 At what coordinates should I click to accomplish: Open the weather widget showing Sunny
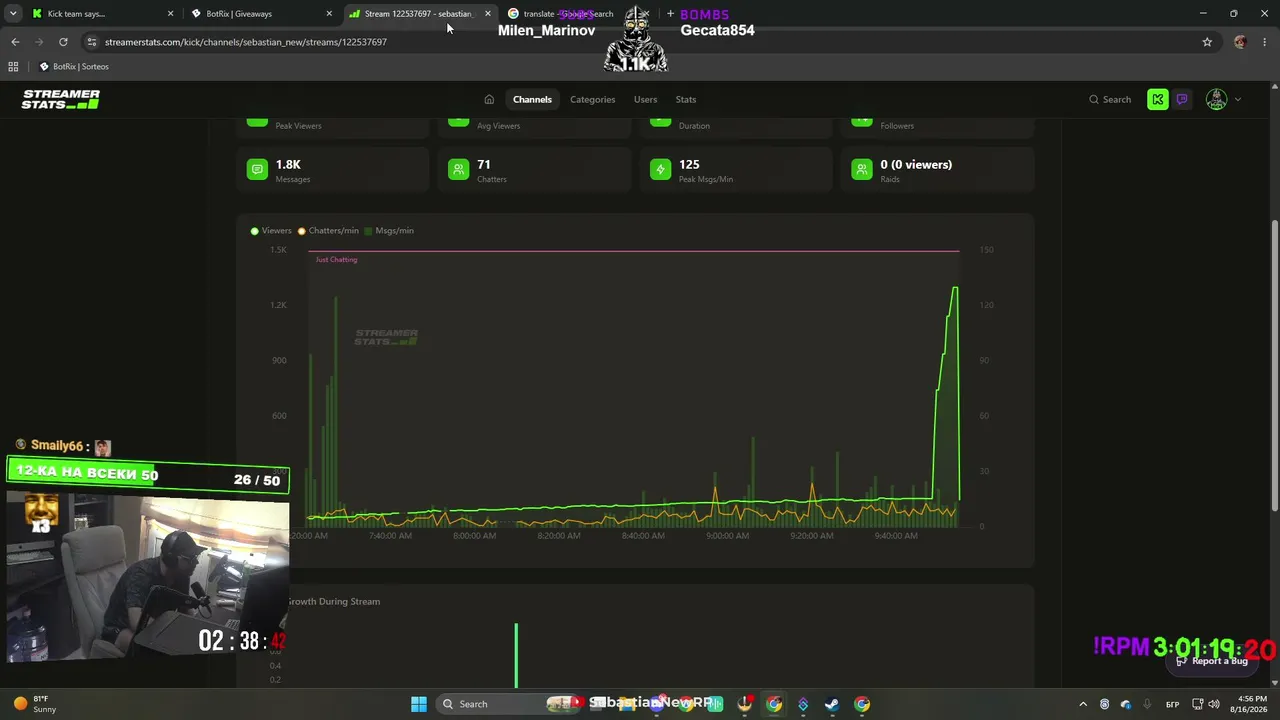[36, 704]
